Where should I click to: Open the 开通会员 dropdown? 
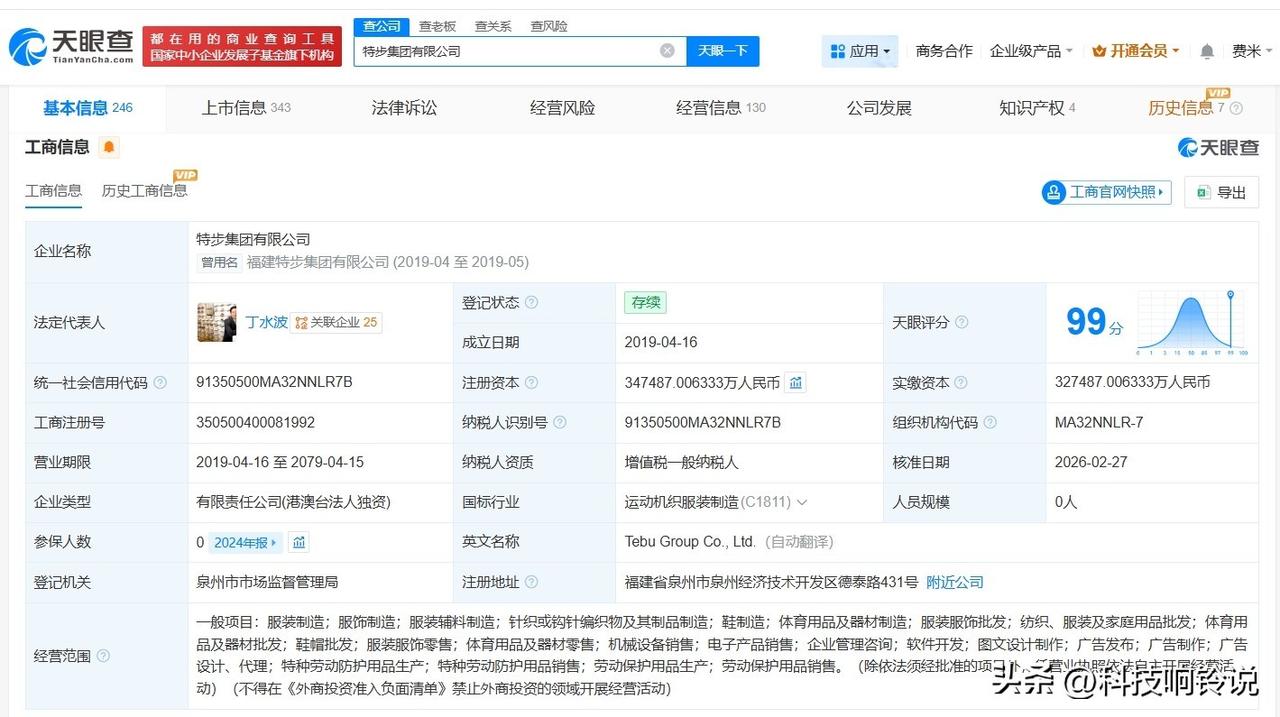[x=1136, y=51]
